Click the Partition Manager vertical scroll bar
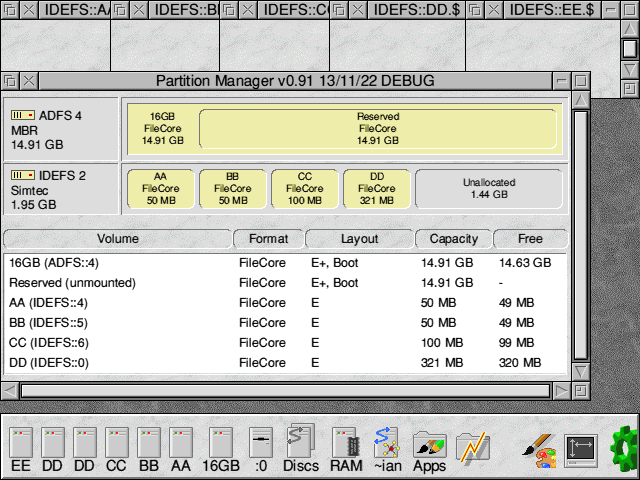The width and height of the screenshot is (640, 480). [x=580, y=236]
